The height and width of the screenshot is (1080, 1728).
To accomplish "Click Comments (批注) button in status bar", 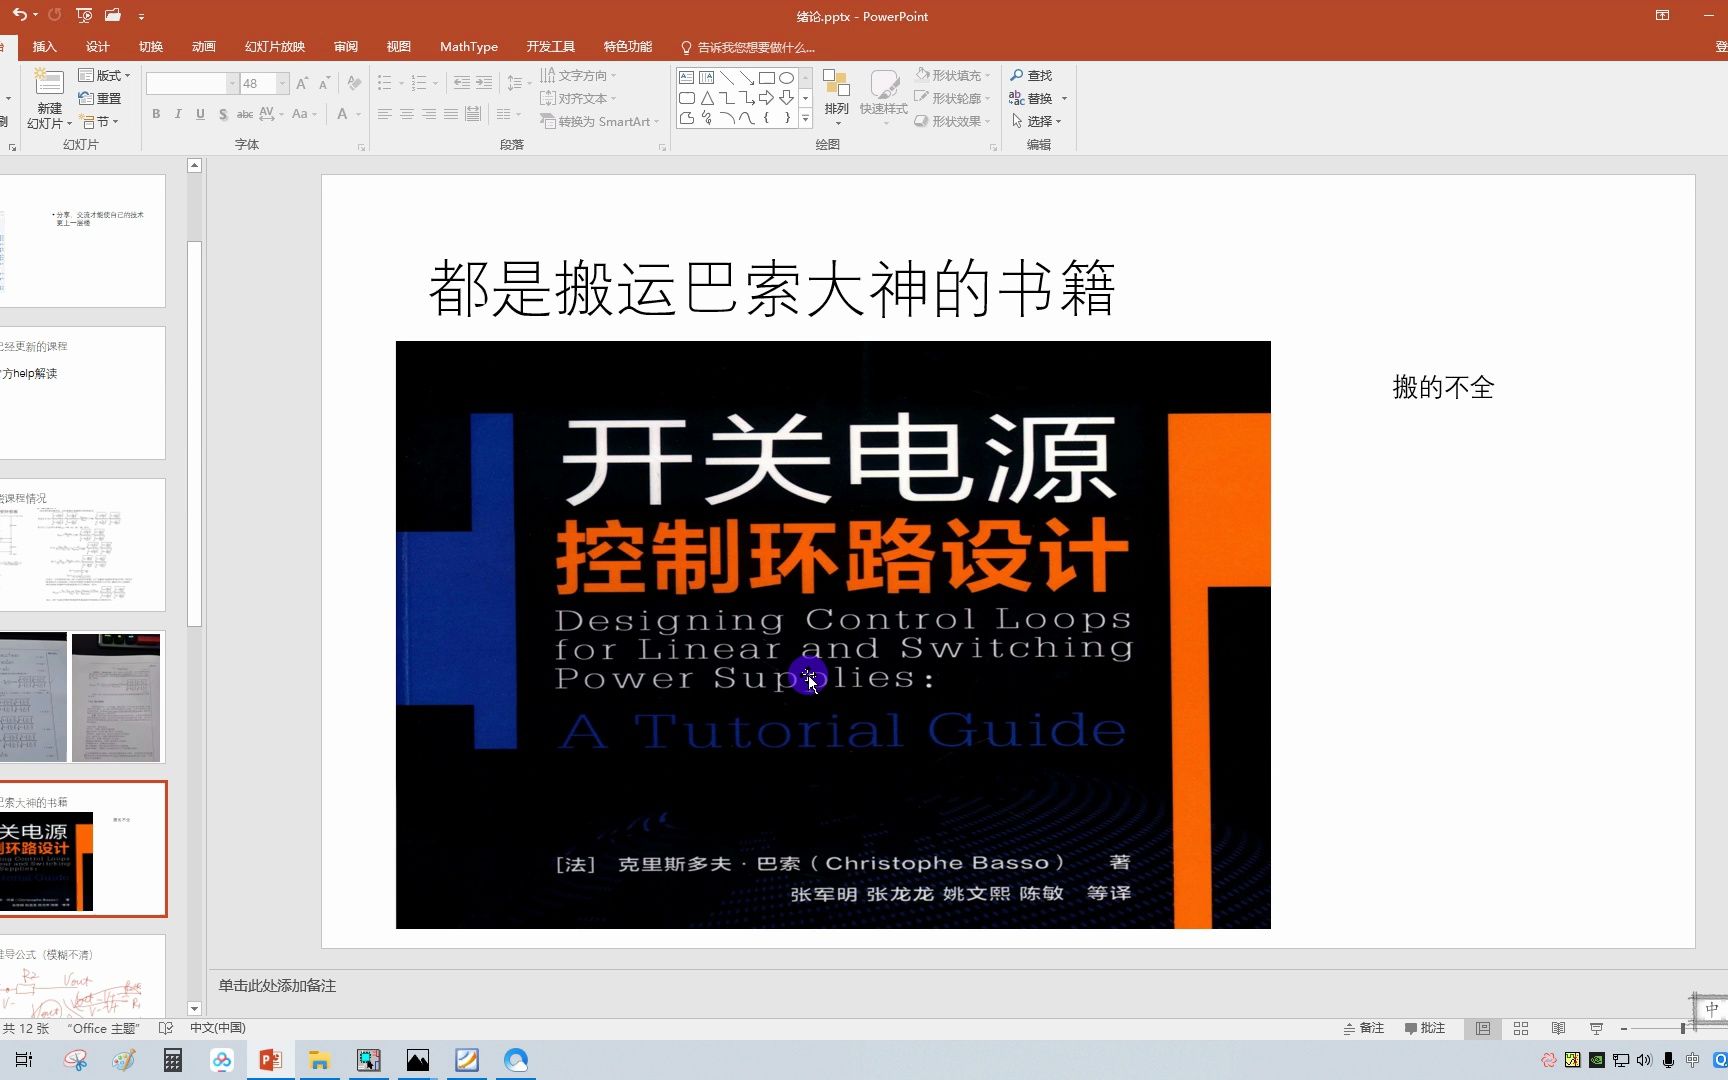I will click(x=1425, y=1028).
